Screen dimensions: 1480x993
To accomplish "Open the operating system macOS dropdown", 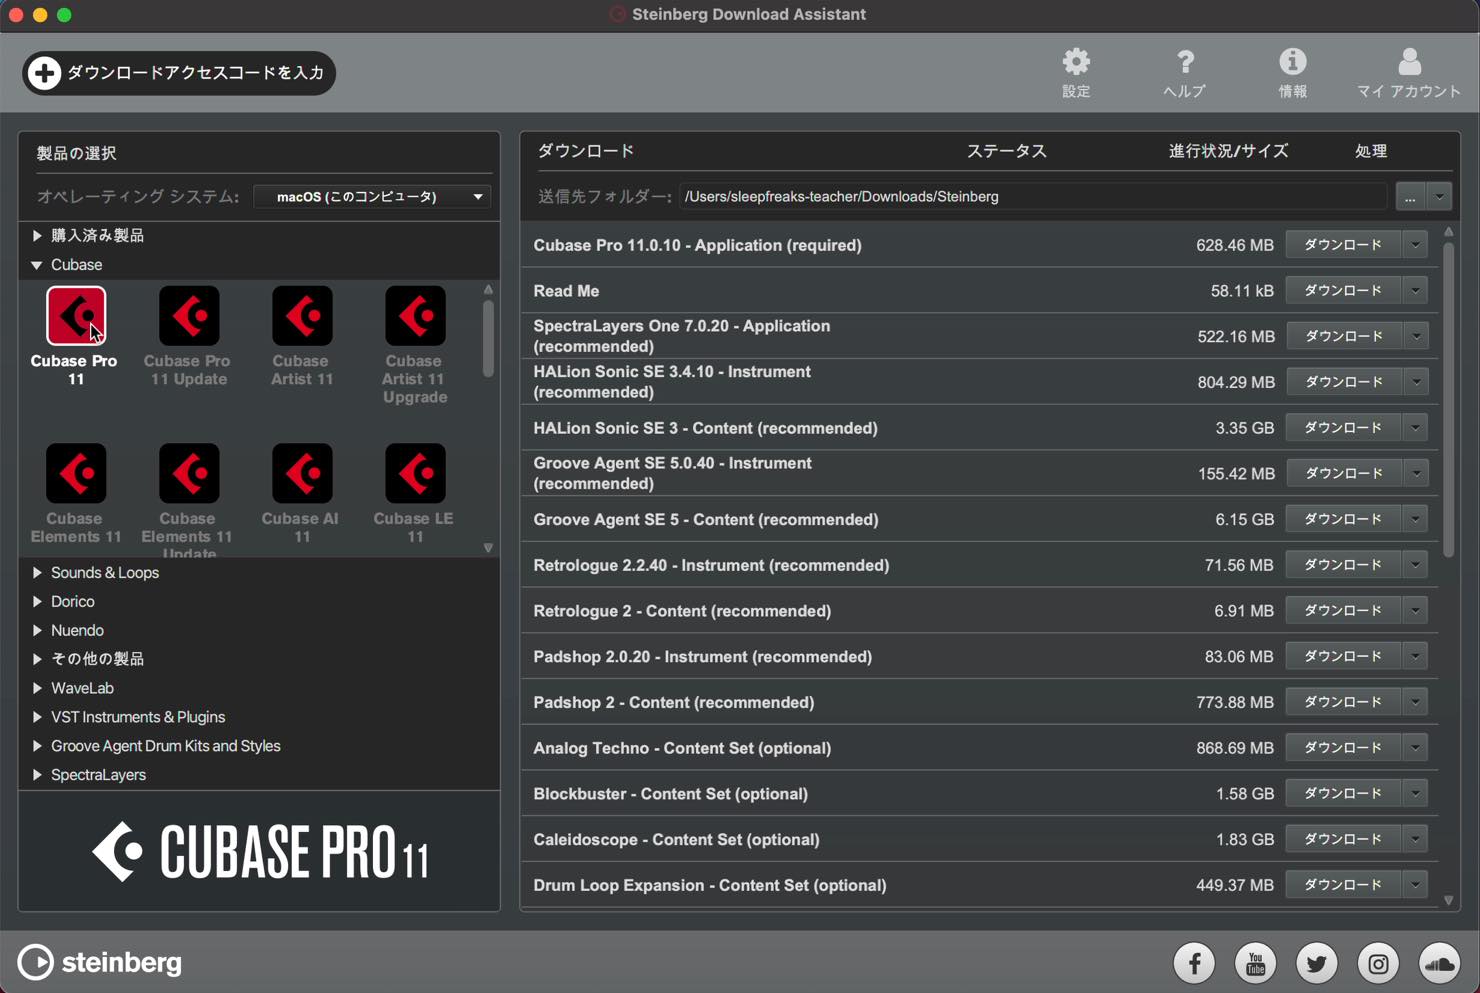I will tap(373, 197).
